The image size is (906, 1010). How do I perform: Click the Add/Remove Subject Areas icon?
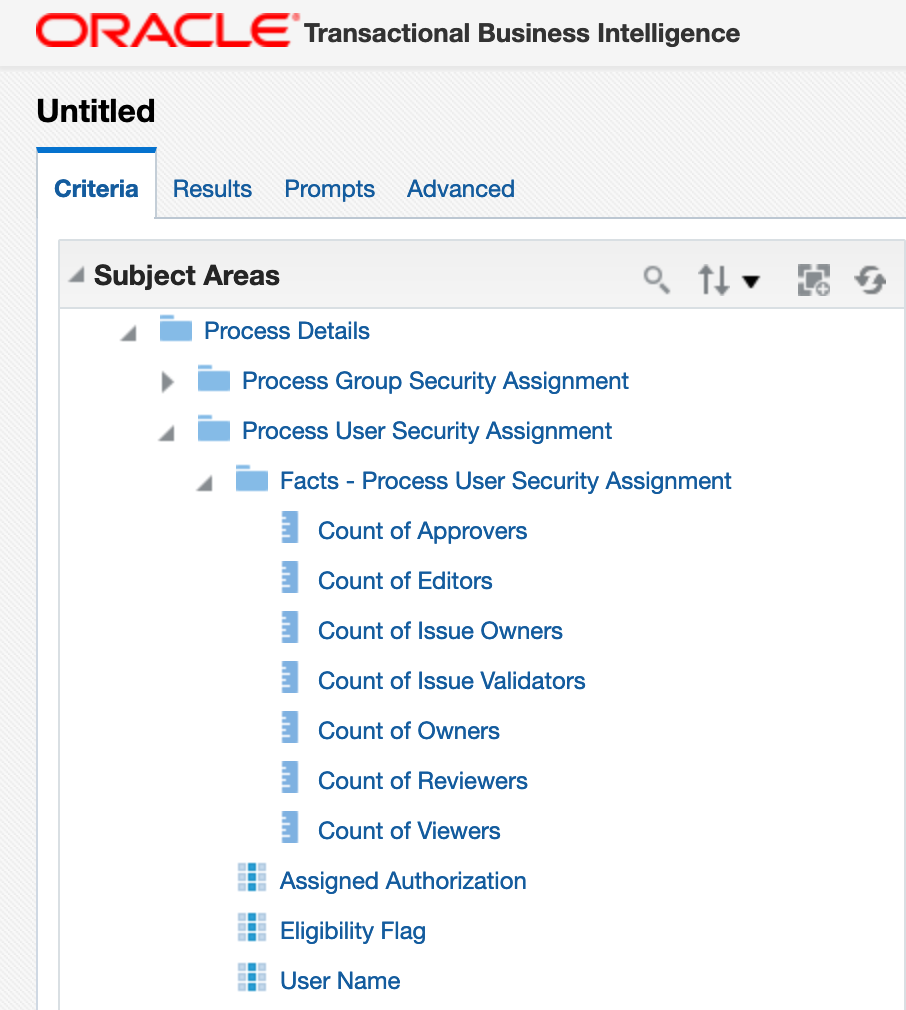pos(813,281)
